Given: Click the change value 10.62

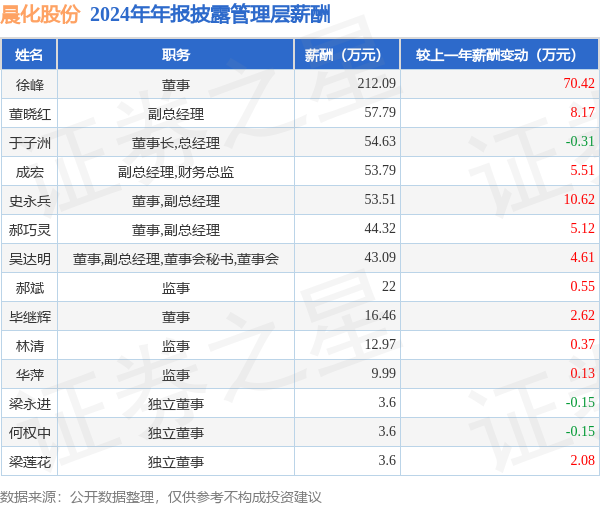Looking at the screenshot, I should [579, 199].
